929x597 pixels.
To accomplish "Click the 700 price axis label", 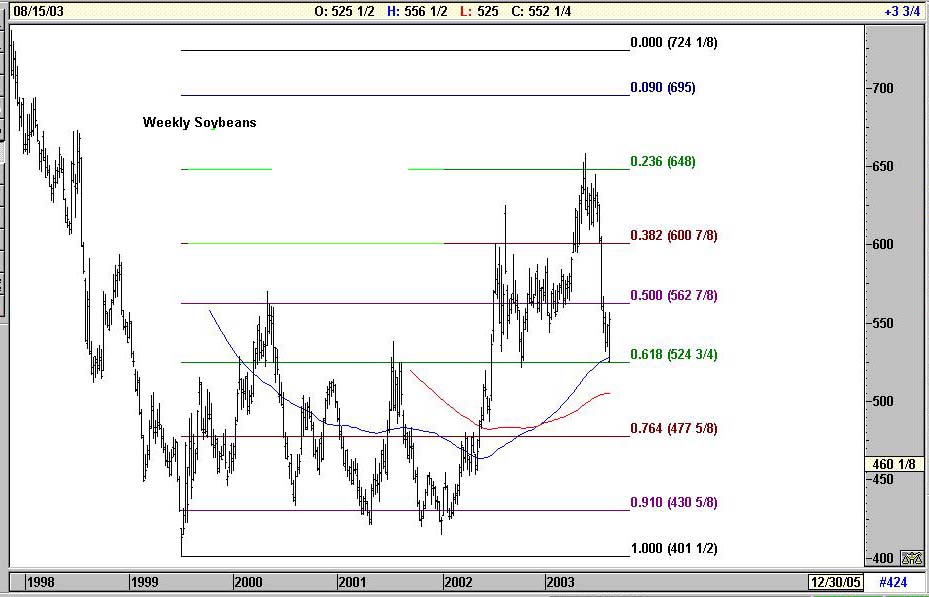I will [882, 88].
